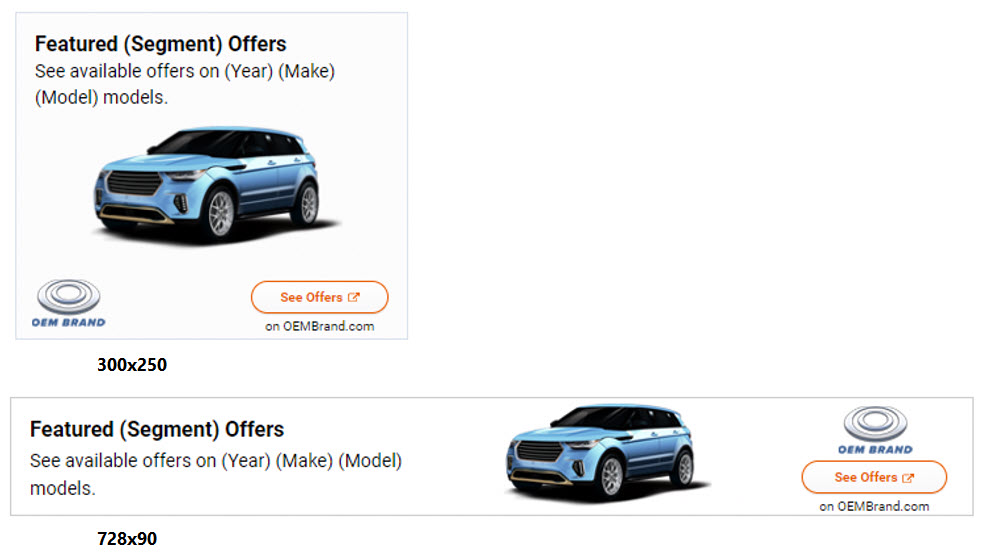The height and width of the screenshot is (557, 983).
Task: Select the blue SUV image in the 728x90 banner
Action: 600,450
